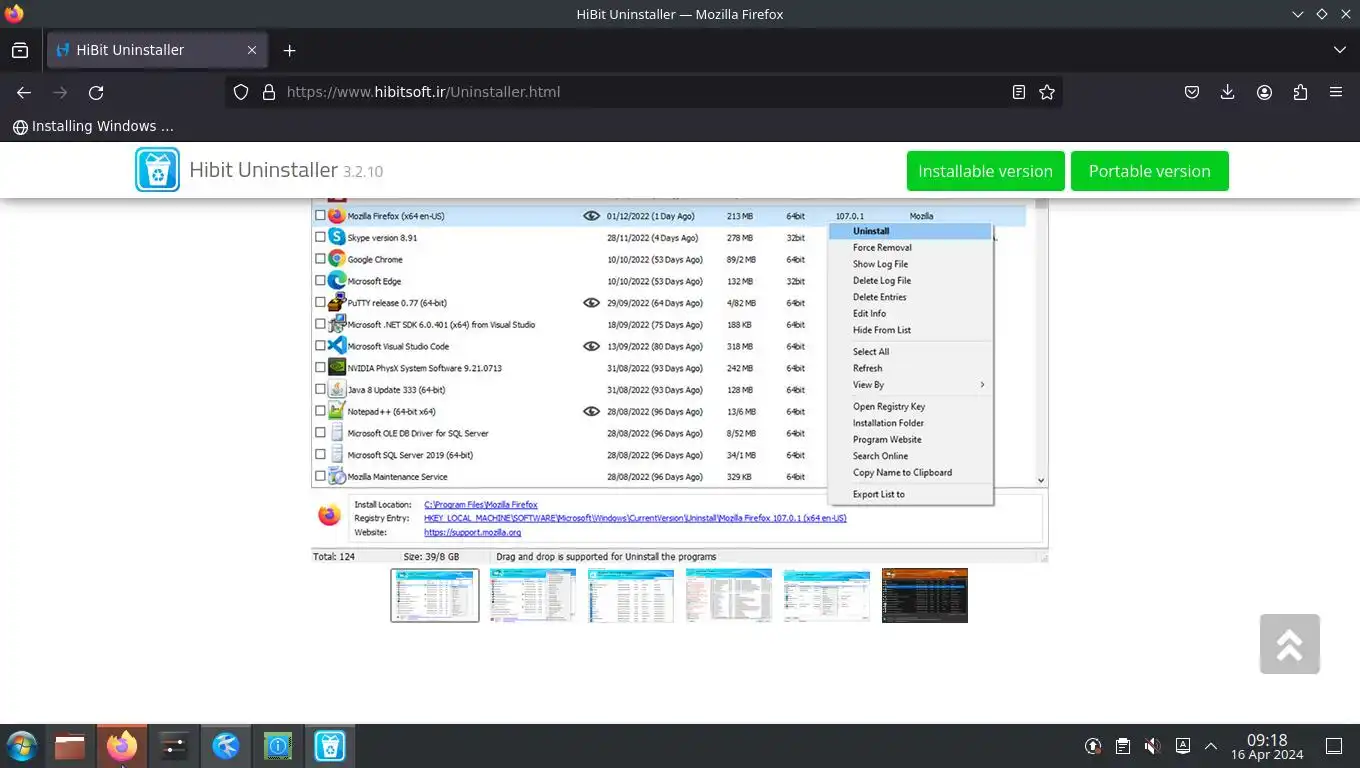Open the Windows-style start menu button

pos(22,746)
